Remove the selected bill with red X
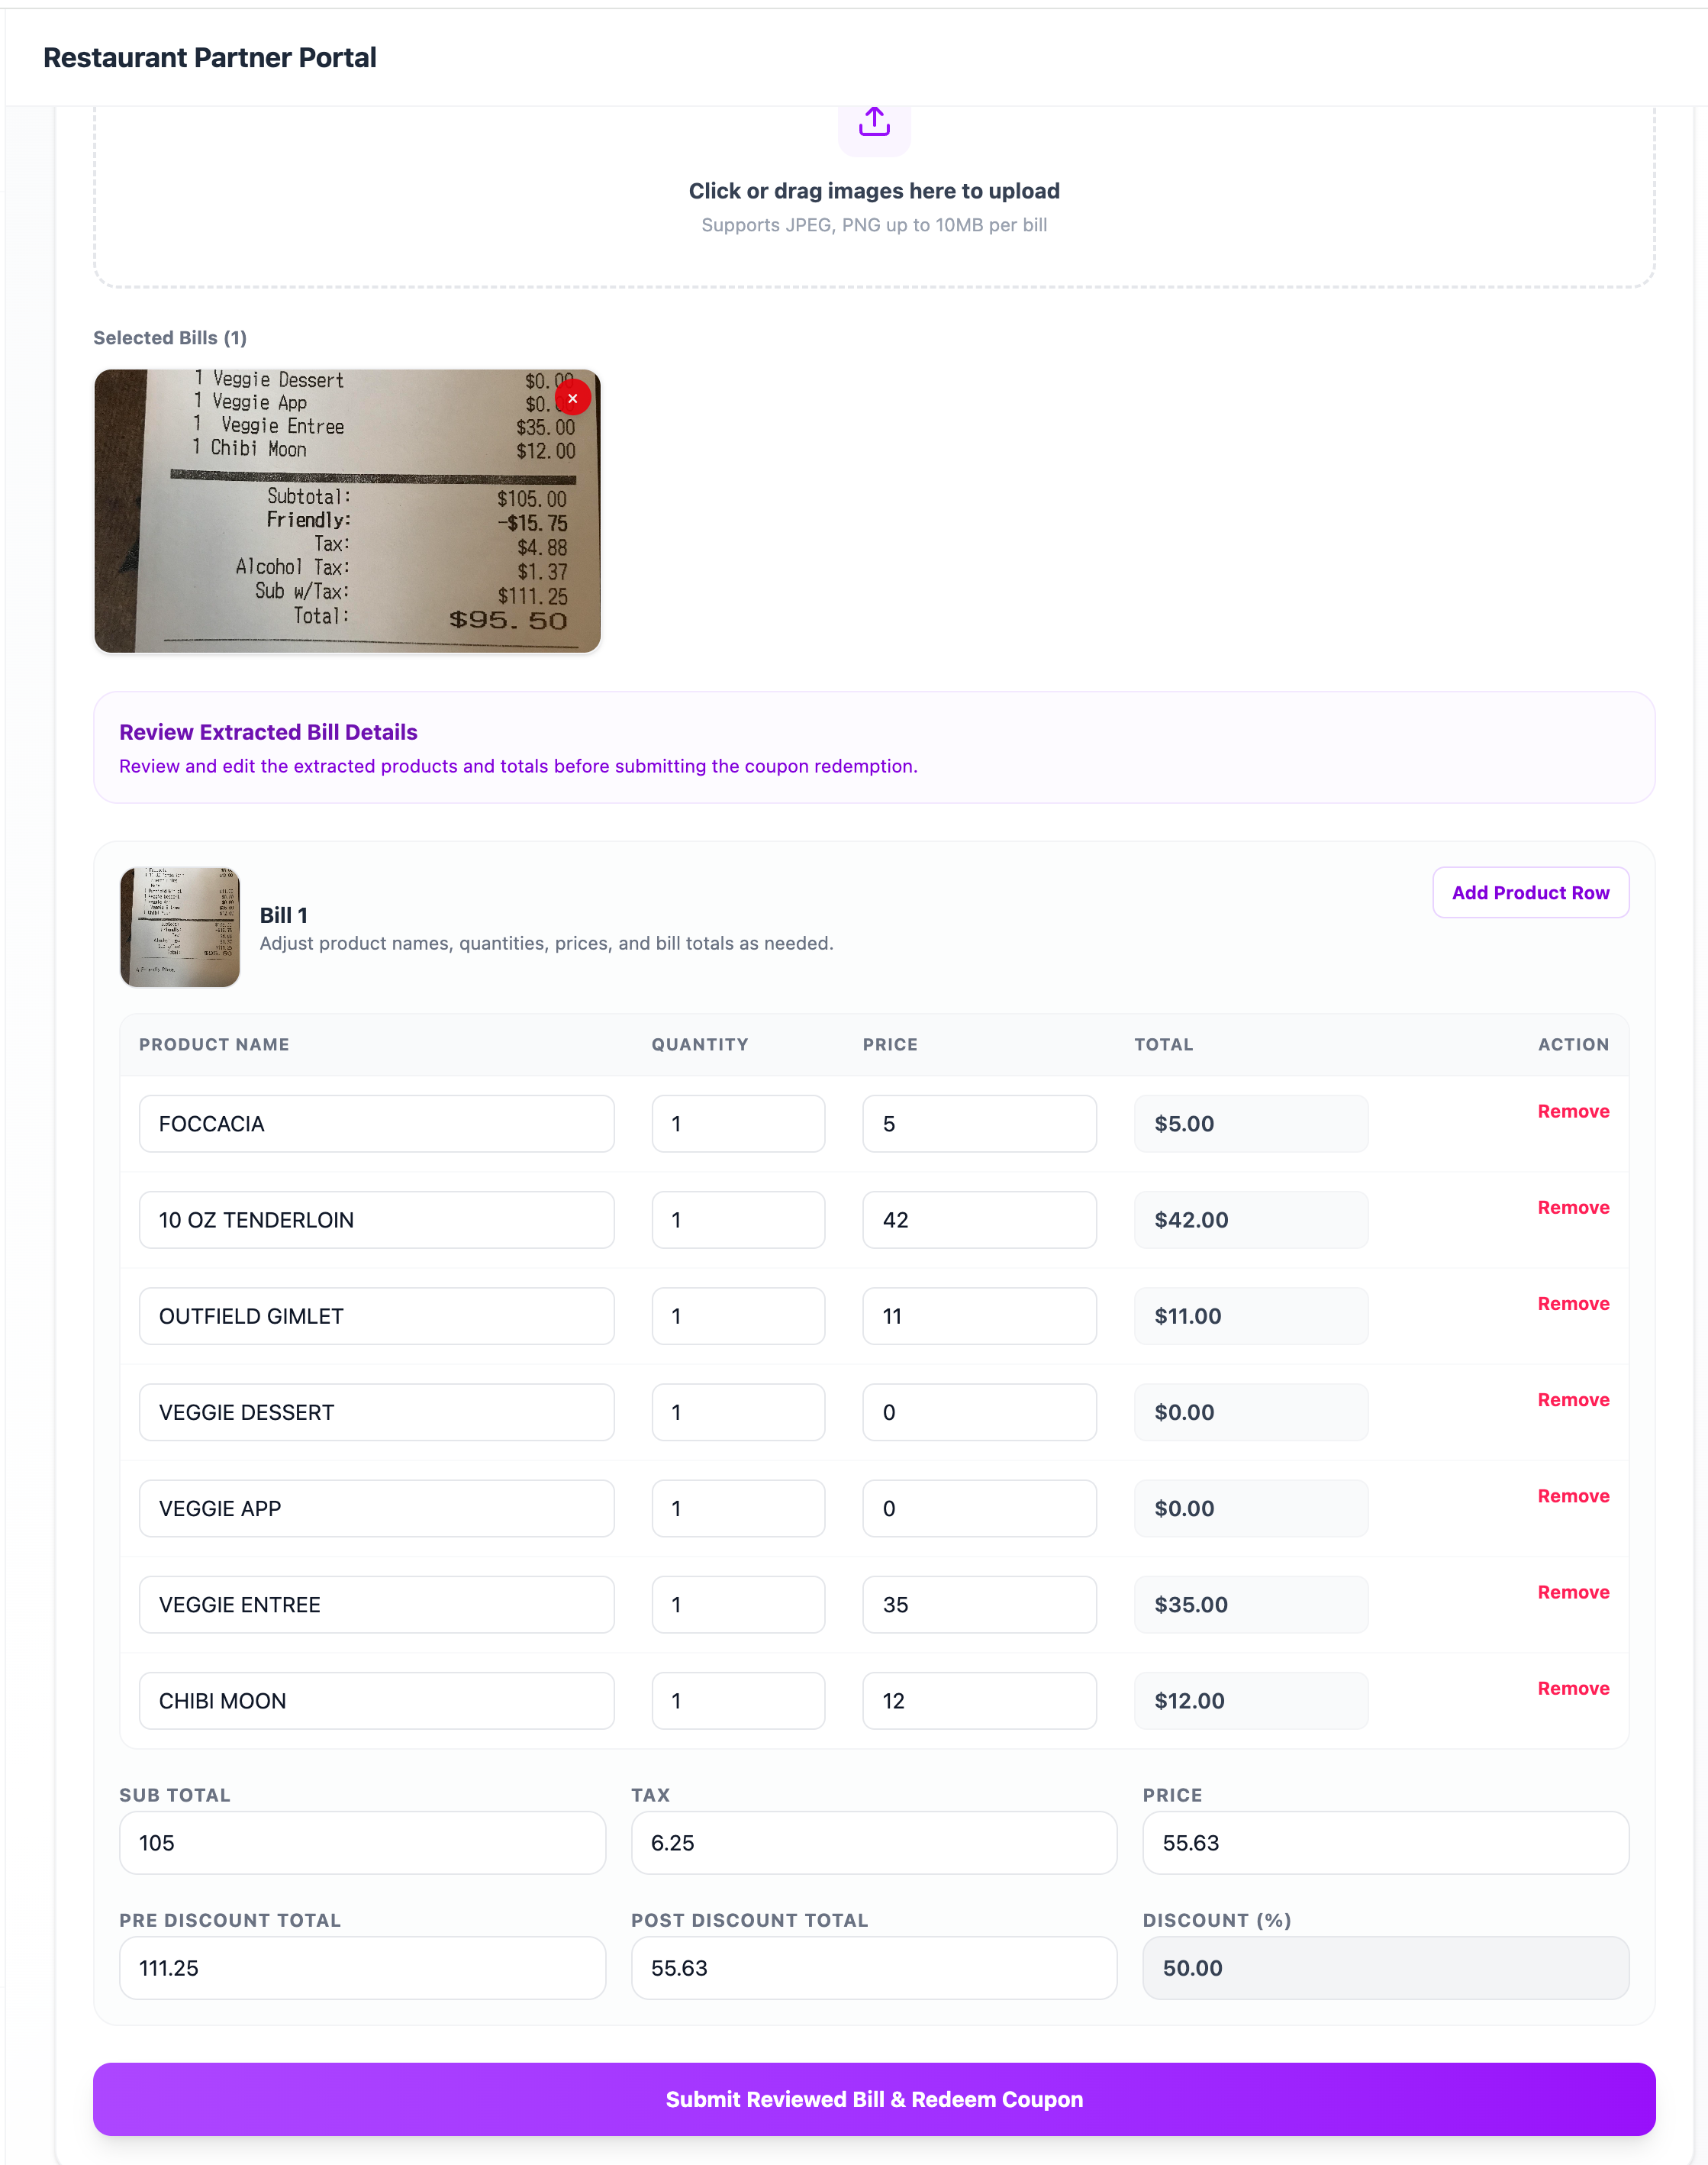The height and width of the screenshot is (2165, 1708). pyautogui.click(x=572, y=398)
